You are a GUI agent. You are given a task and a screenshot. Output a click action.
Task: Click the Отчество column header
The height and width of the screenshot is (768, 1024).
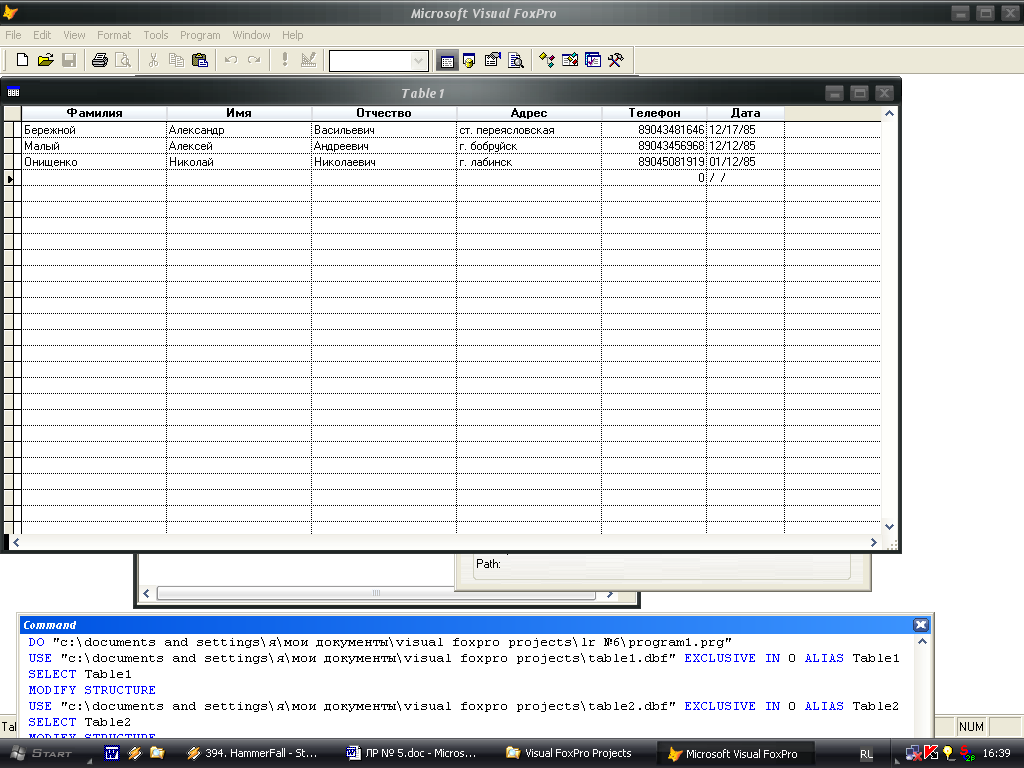coord(384,113)
